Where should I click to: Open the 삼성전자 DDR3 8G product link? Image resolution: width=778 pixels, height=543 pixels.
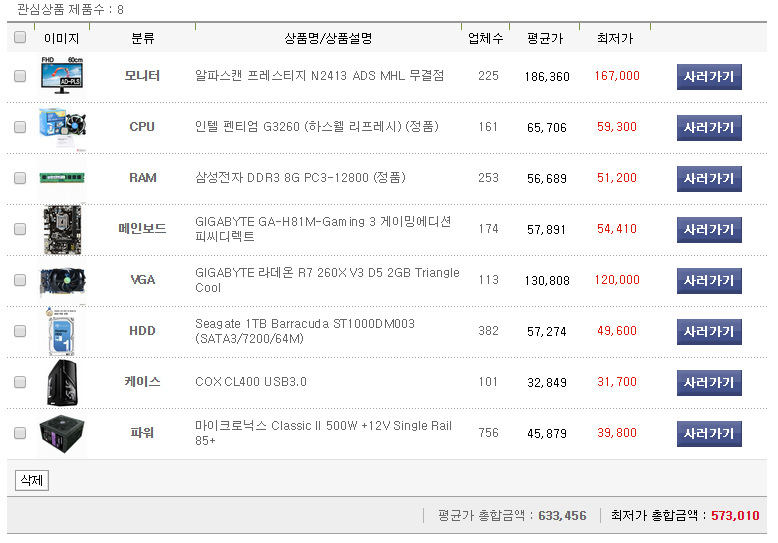300,178
